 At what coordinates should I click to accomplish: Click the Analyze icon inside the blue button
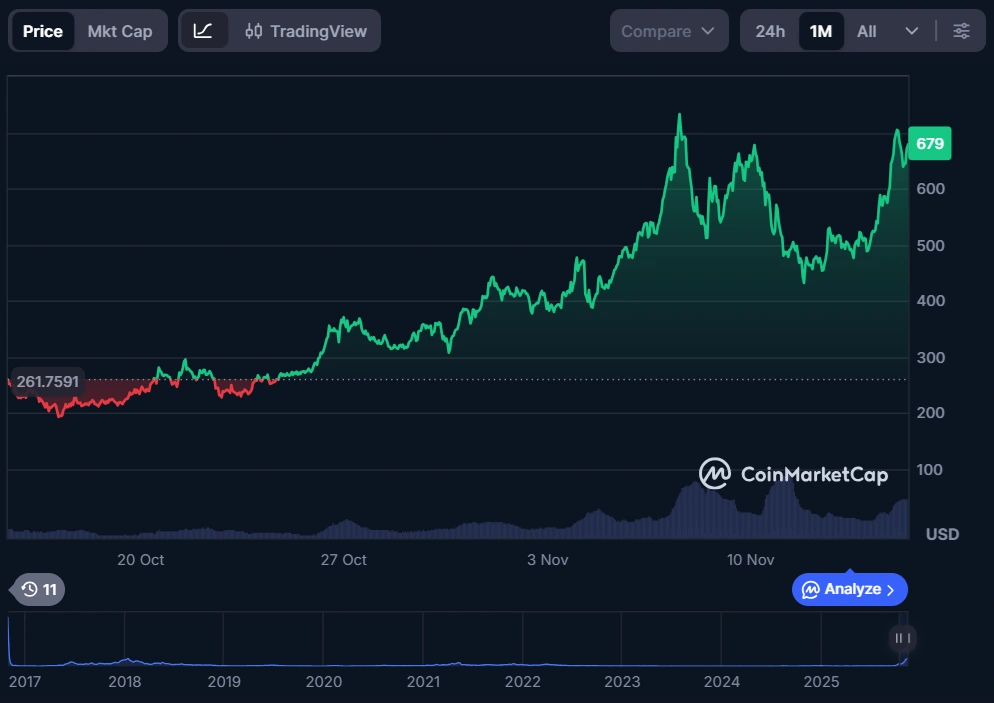coord(811,589)
